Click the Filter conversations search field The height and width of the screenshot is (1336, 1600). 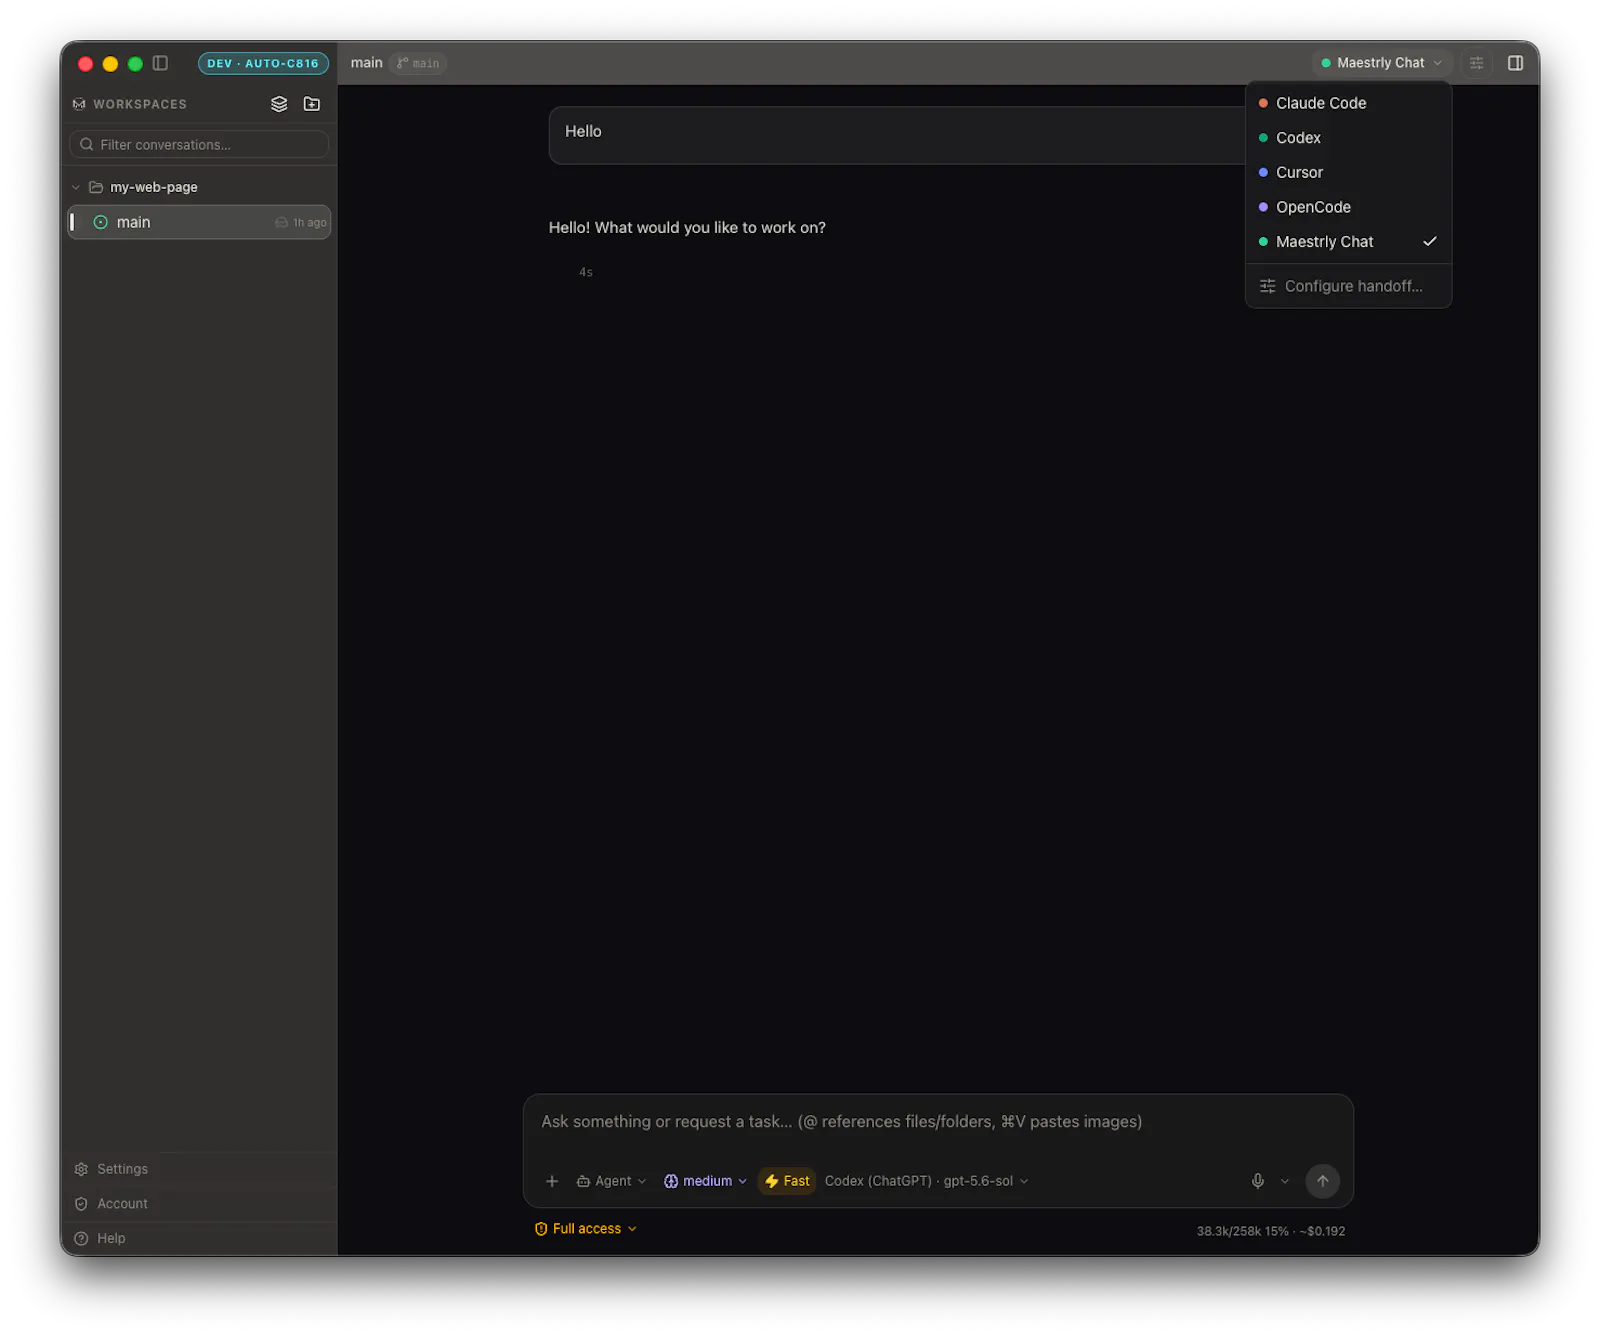pos(199,145)
